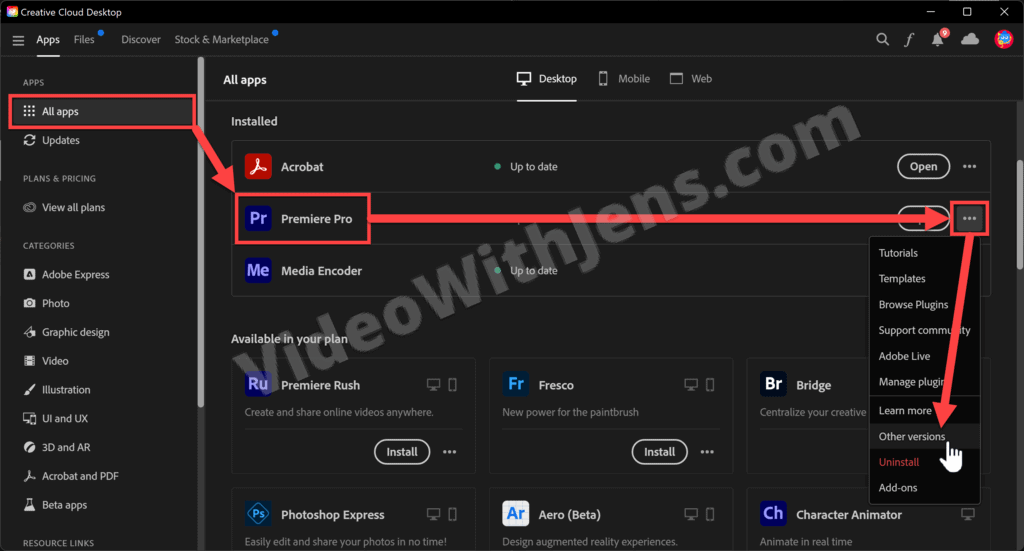Click the Bridge Br icon
1024x551 pixels.
[773, 384]
